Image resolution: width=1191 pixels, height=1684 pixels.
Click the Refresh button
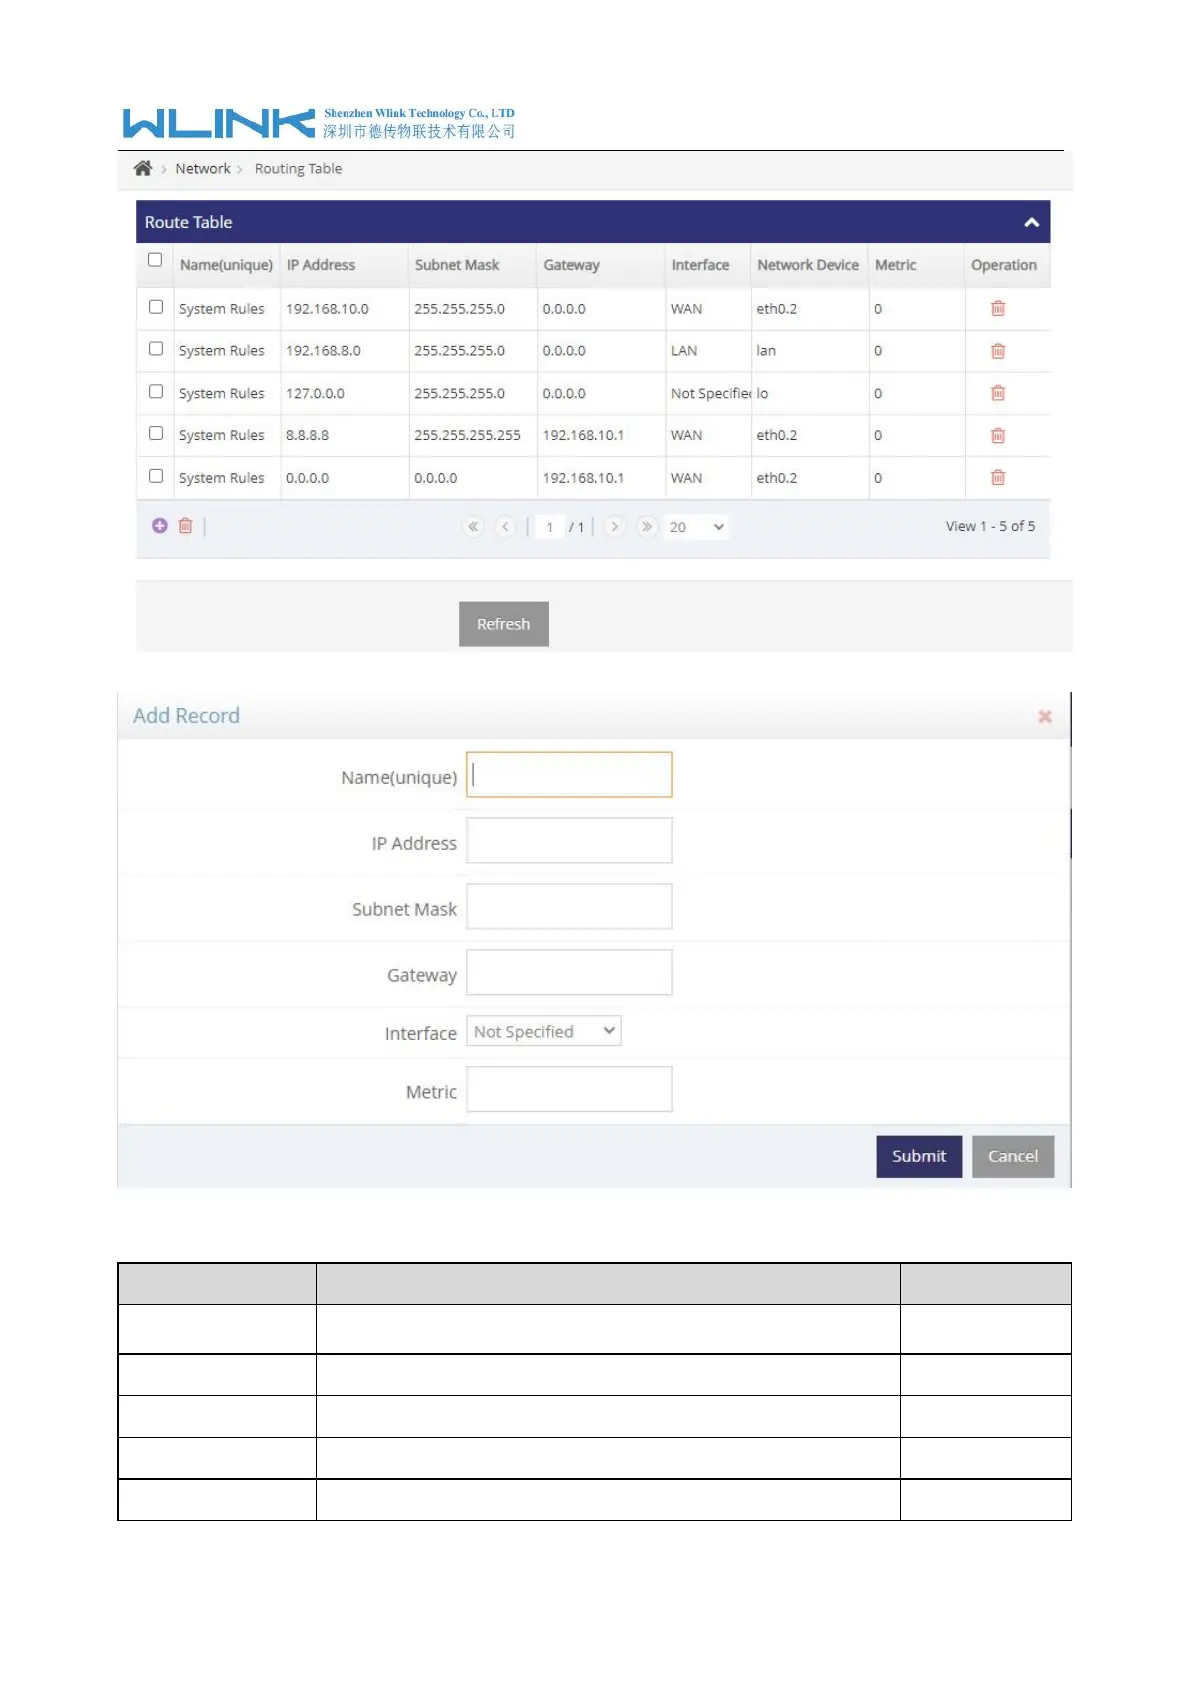[504, 624]
